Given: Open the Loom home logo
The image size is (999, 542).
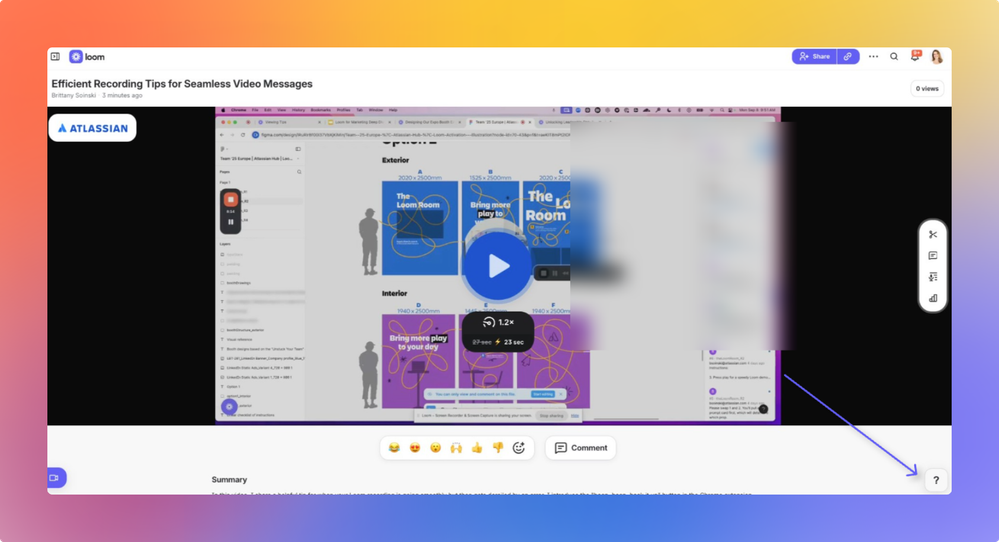Looking at the screenshot, I should point(87,57).
